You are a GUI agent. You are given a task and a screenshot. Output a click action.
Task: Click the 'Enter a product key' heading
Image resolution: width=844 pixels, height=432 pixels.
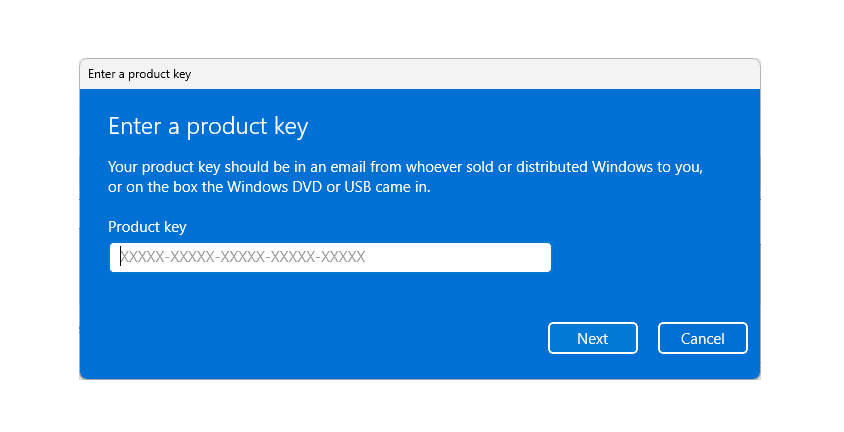[208, 127]
